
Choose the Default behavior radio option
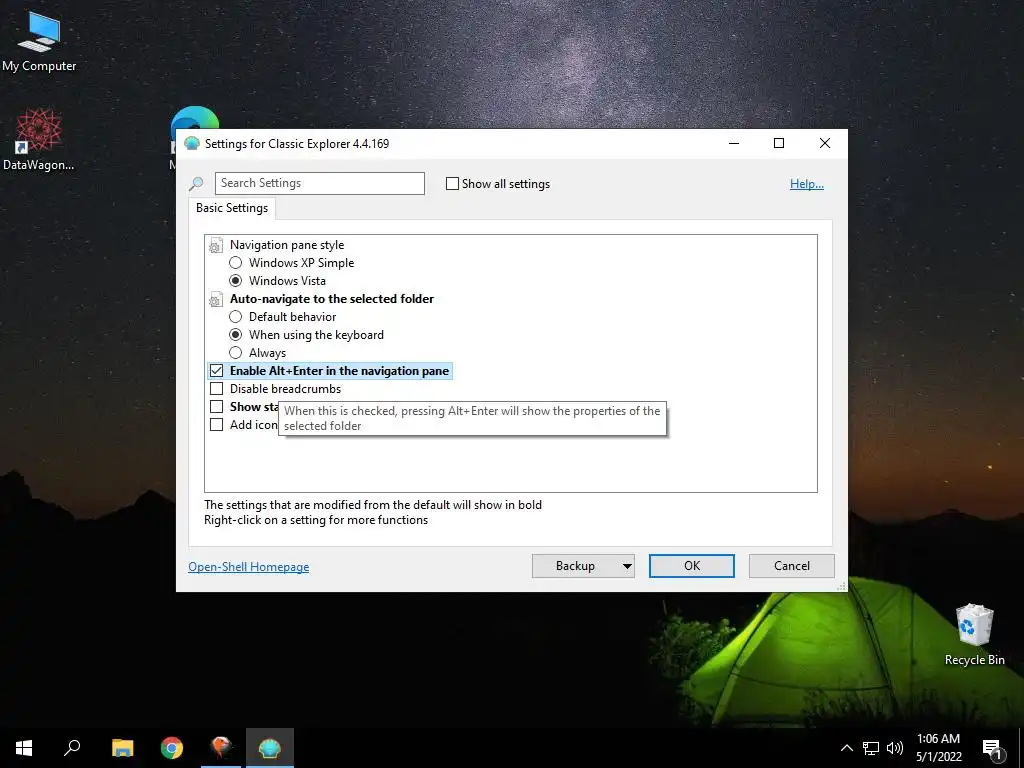[236, 317]
